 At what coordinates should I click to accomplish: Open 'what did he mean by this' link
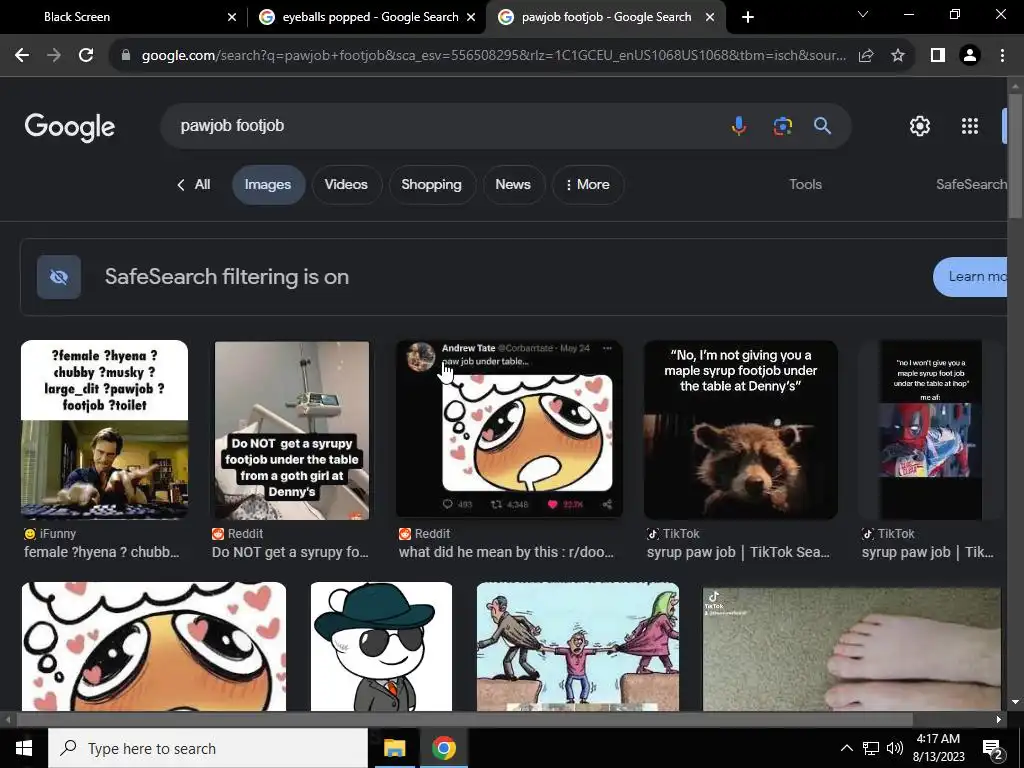(506, 552)
